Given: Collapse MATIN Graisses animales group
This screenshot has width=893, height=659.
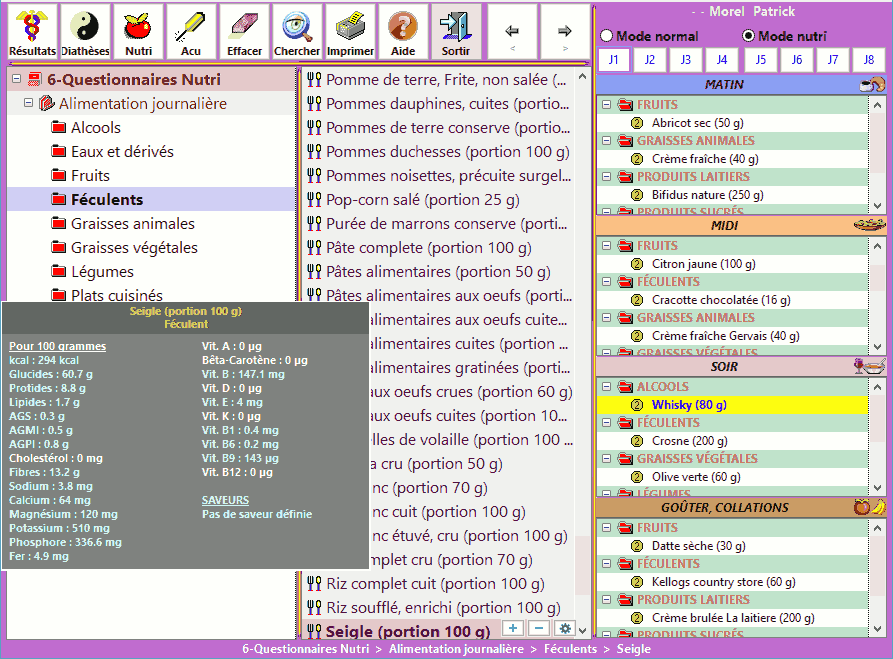Looking at the screenshot, I should coord(607,141).
